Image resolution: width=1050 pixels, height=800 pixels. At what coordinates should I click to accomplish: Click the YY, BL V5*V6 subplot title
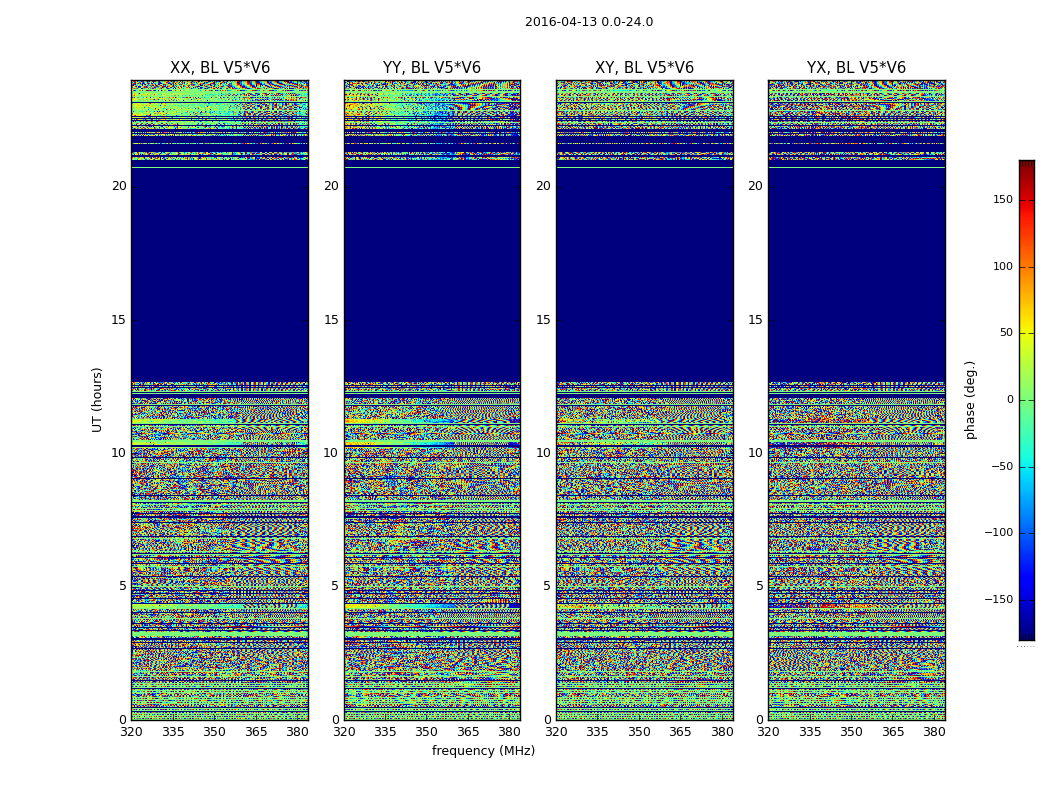432,68
